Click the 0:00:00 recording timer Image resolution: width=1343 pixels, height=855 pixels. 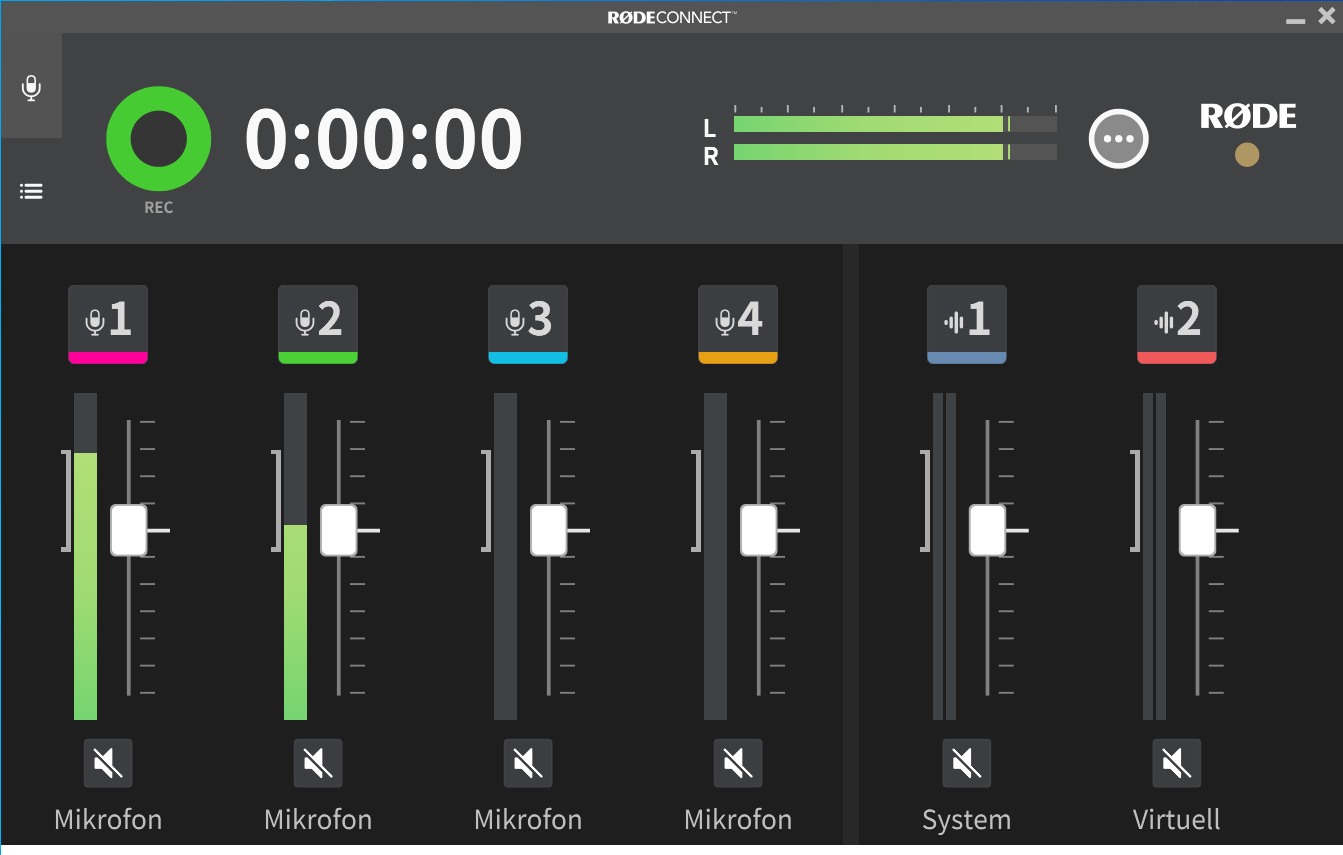383,138
